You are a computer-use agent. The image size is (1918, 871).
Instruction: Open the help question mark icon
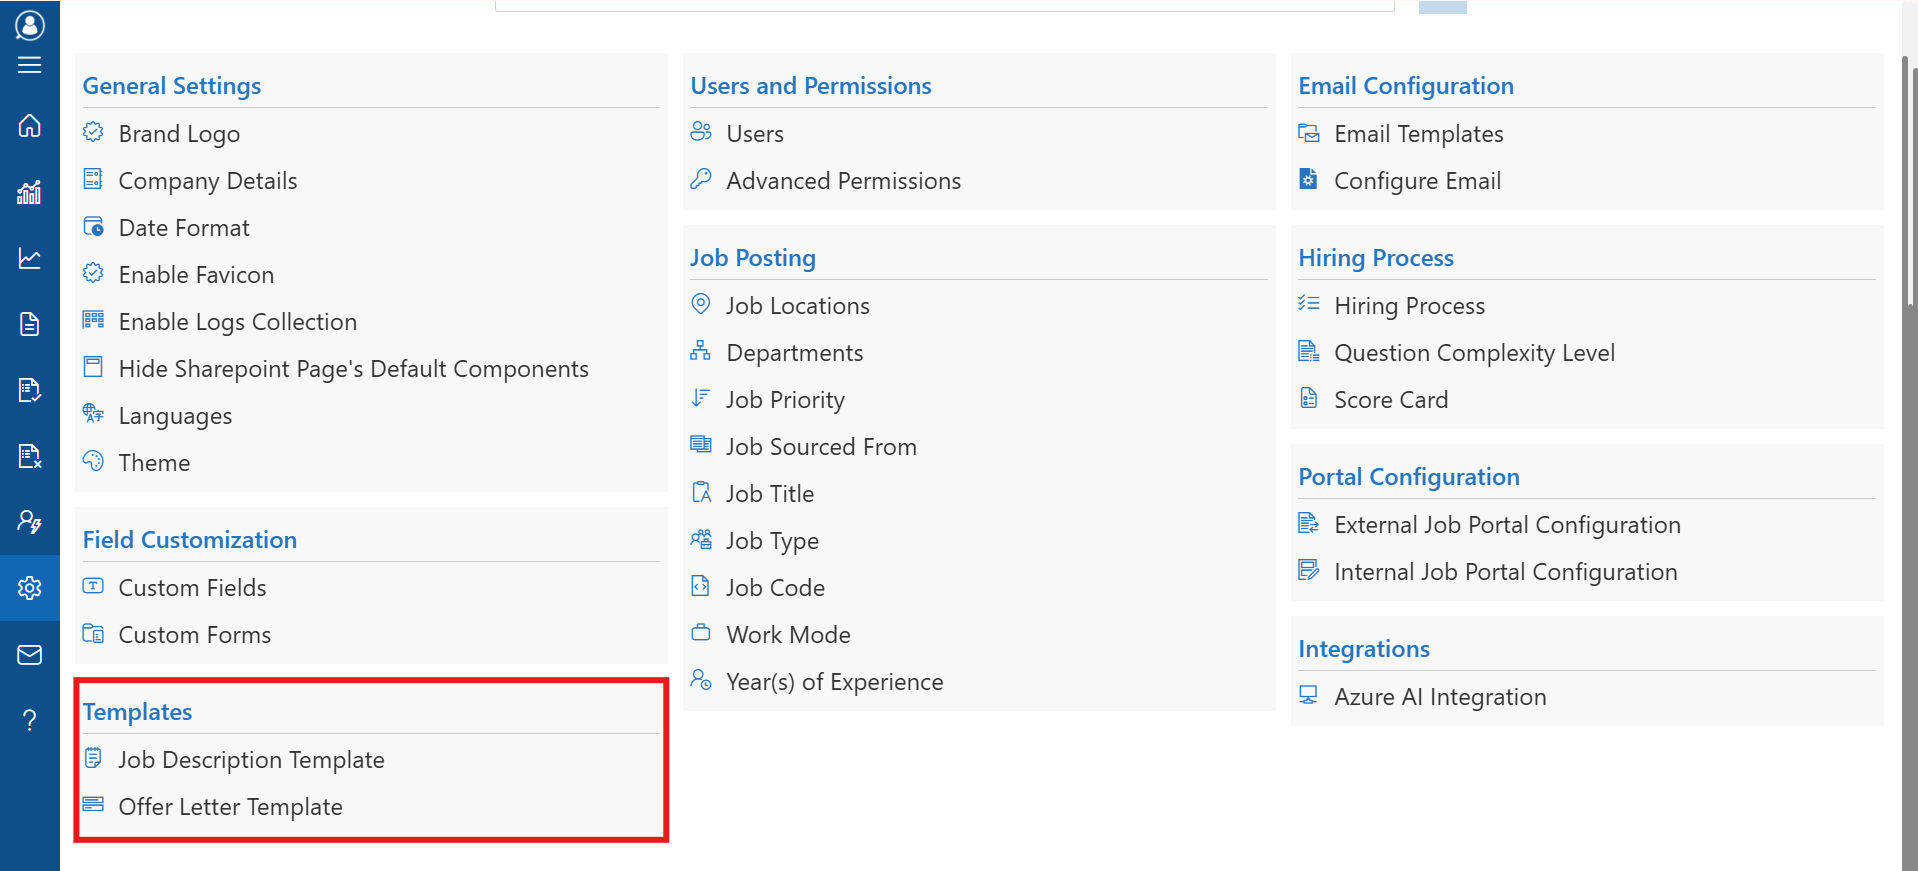[30, 720]
